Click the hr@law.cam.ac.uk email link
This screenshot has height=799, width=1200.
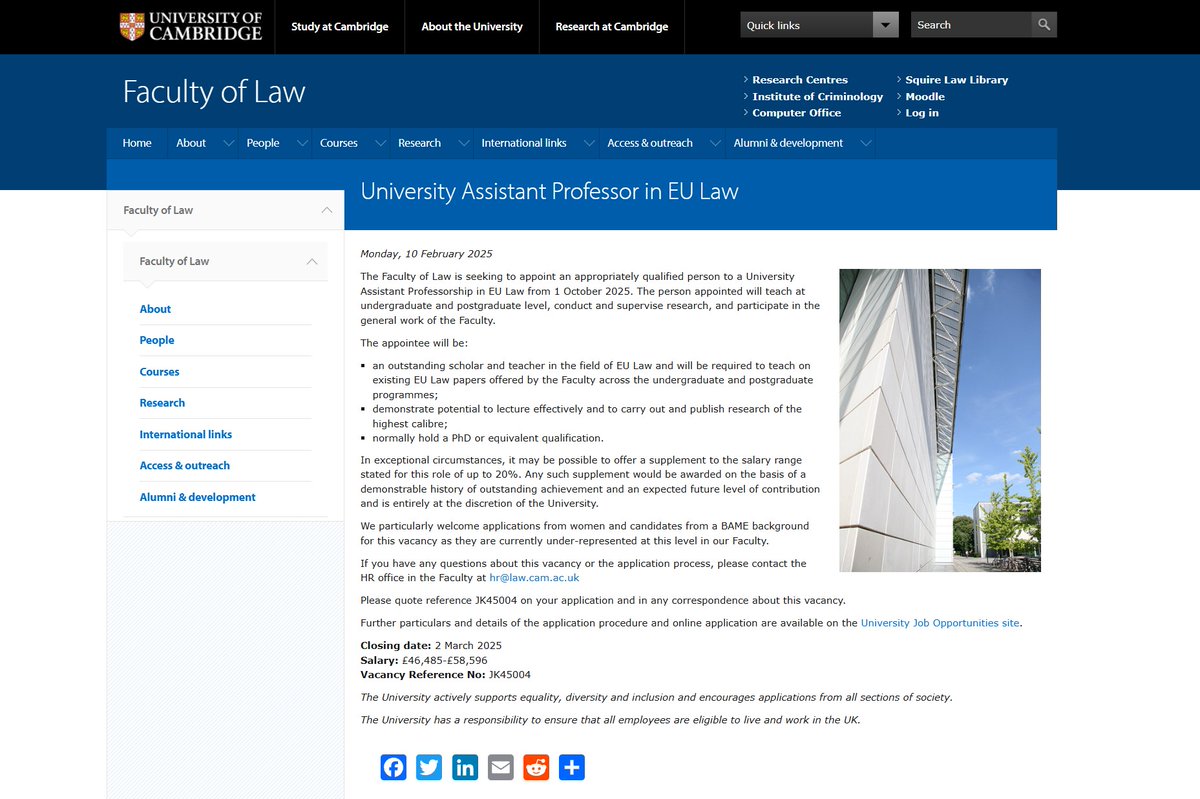click(534, 578)
